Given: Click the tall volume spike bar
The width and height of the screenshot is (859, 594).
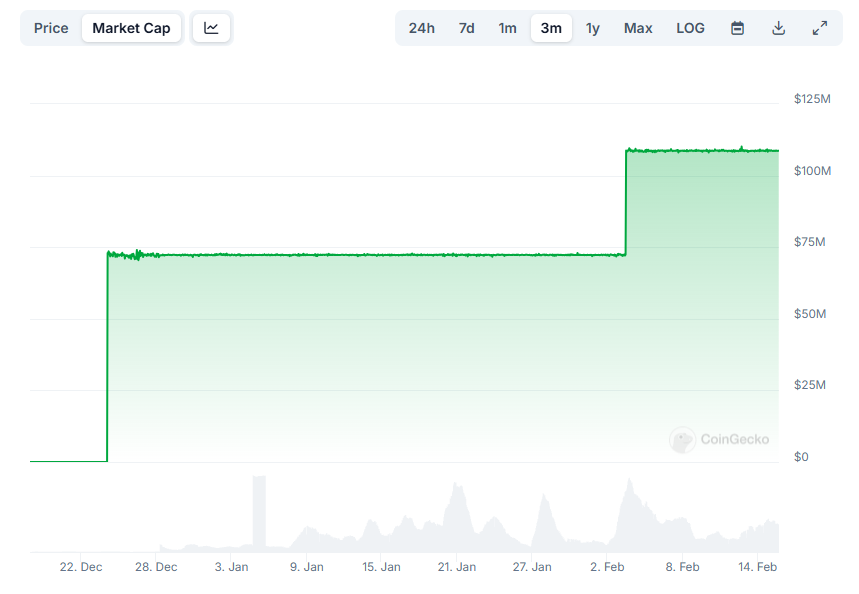Looking at the screenshot, I should coord(260,510).
